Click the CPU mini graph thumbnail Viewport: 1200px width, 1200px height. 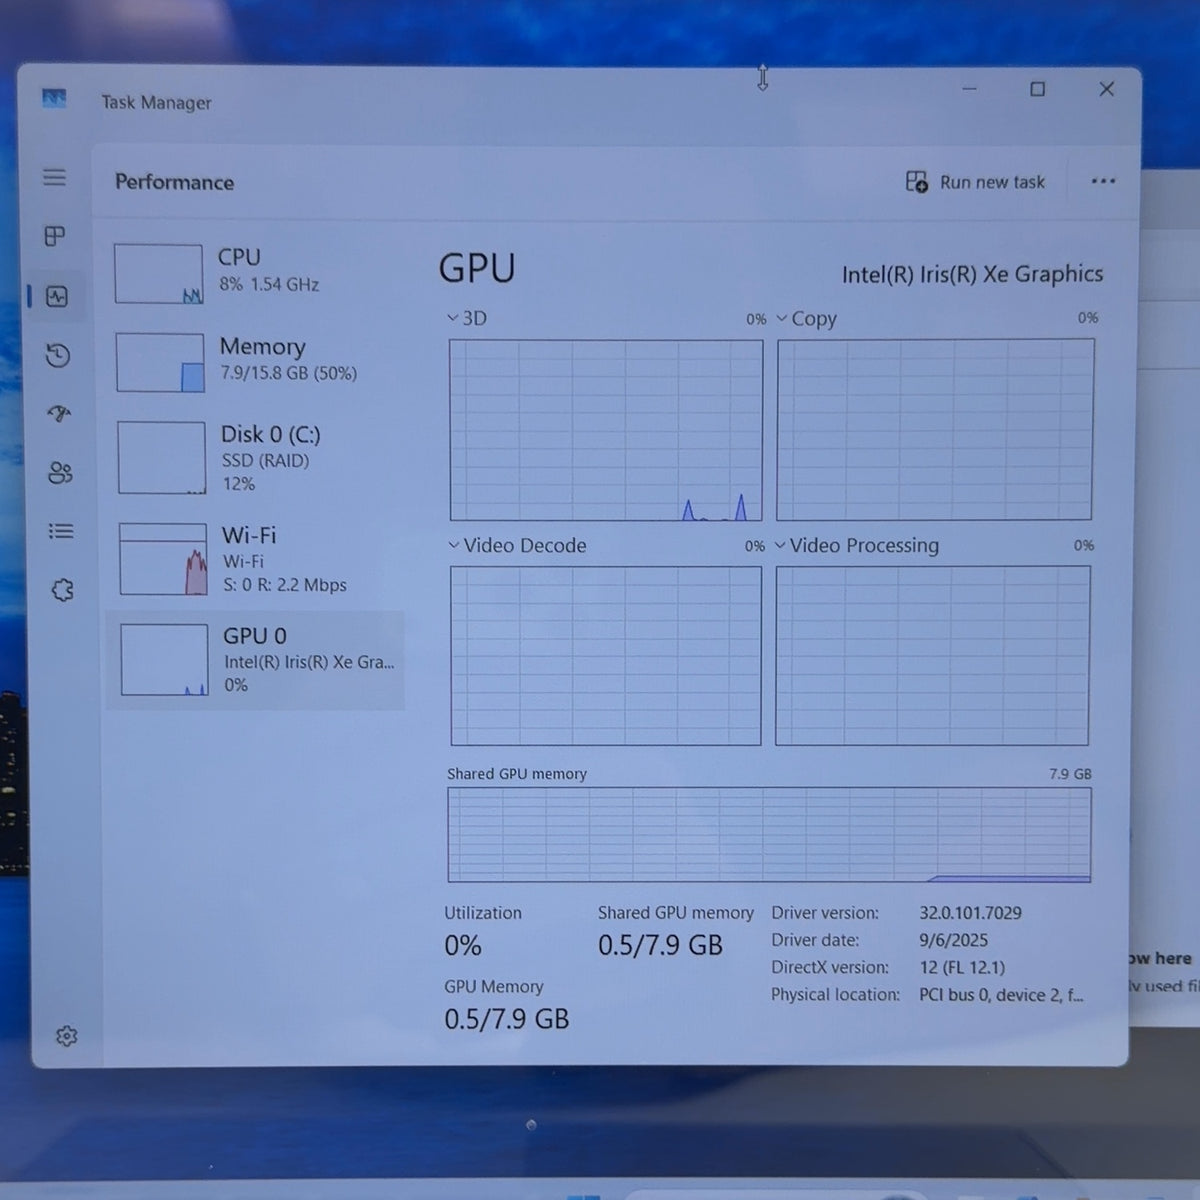click(159, 274)
